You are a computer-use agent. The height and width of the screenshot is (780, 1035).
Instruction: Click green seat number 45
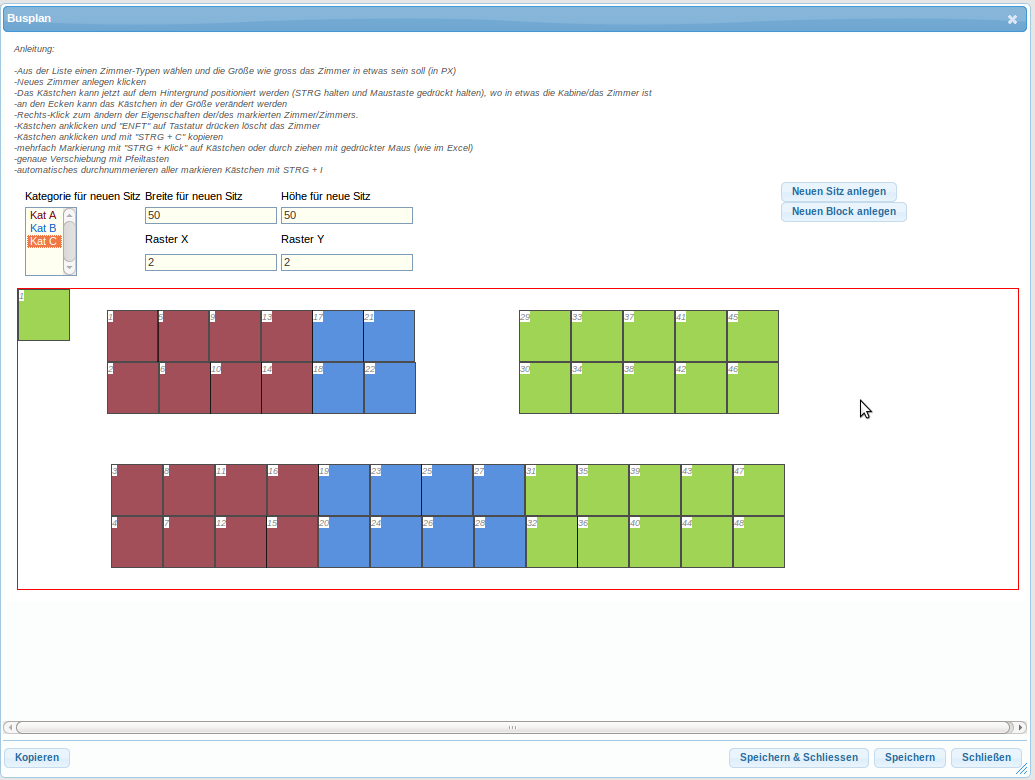click(753, 336)
